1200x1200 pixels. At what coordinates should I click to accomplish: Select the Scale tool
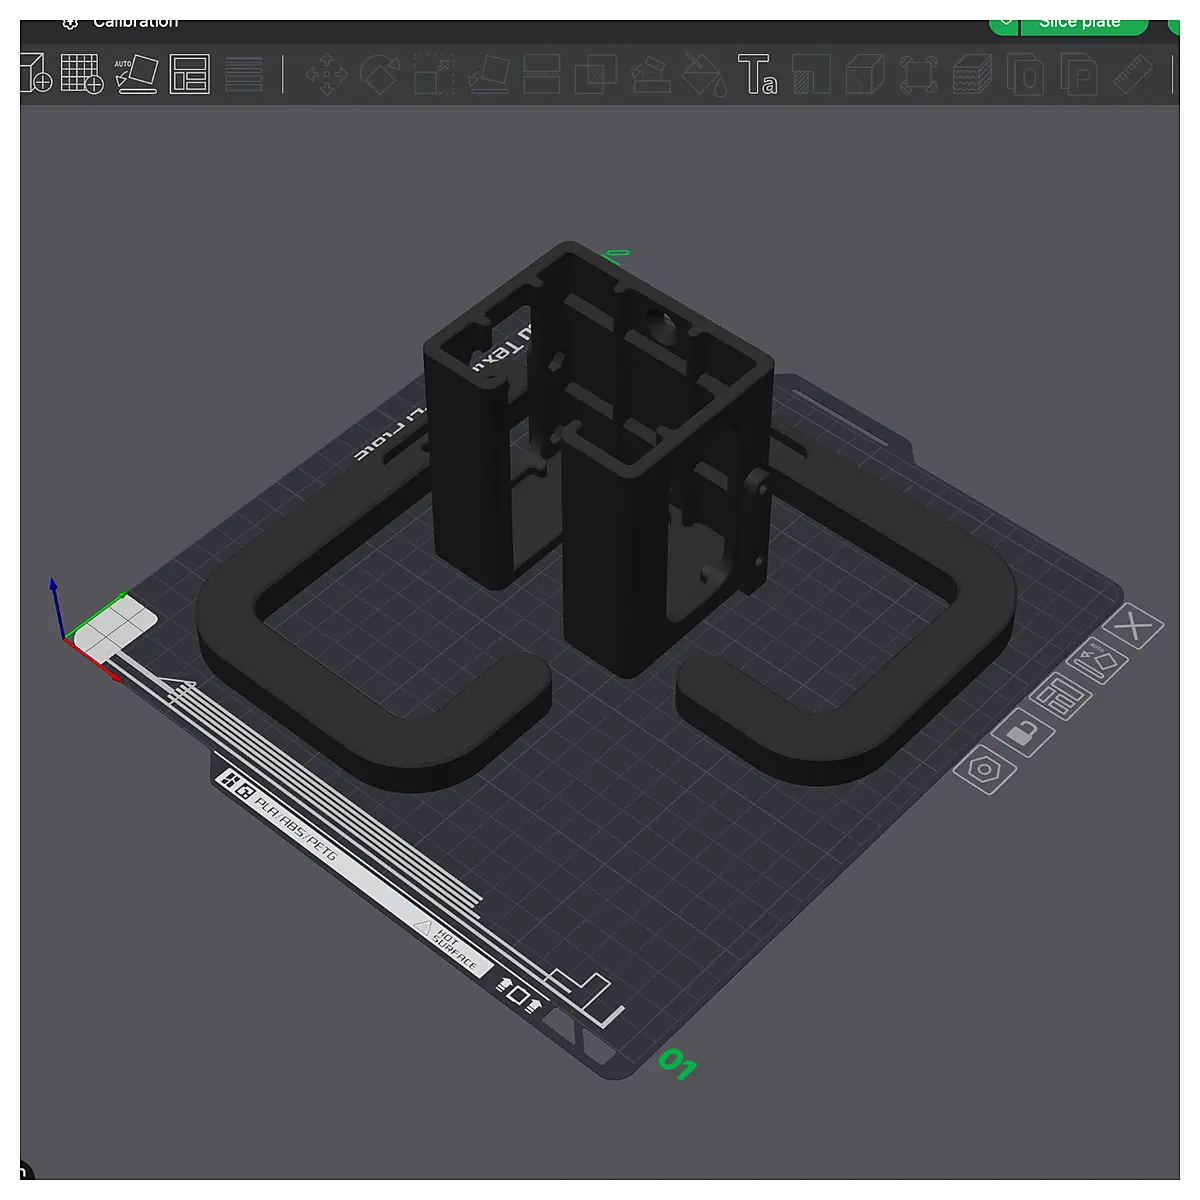(434, 74)
